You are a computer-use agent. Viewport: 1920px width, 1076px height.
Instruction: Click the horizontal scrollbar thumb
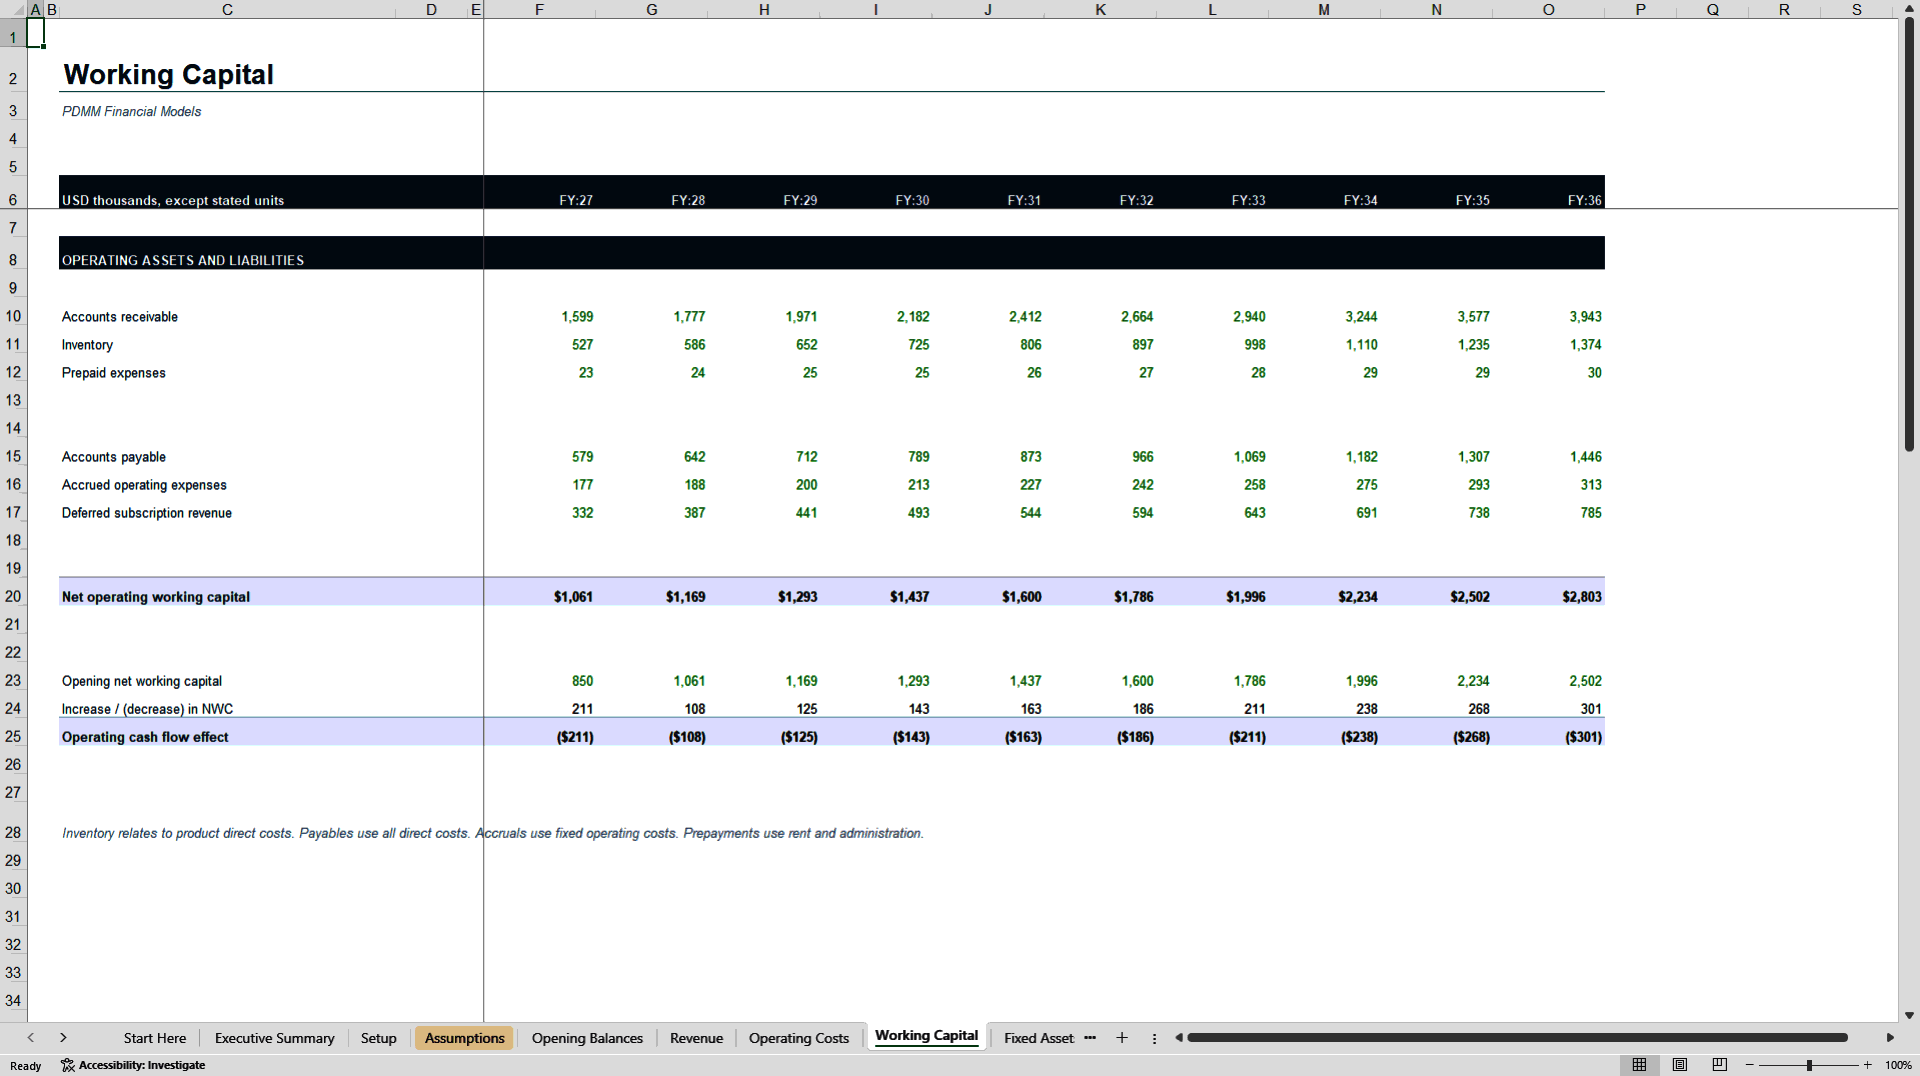[x=1517, y=1038]
